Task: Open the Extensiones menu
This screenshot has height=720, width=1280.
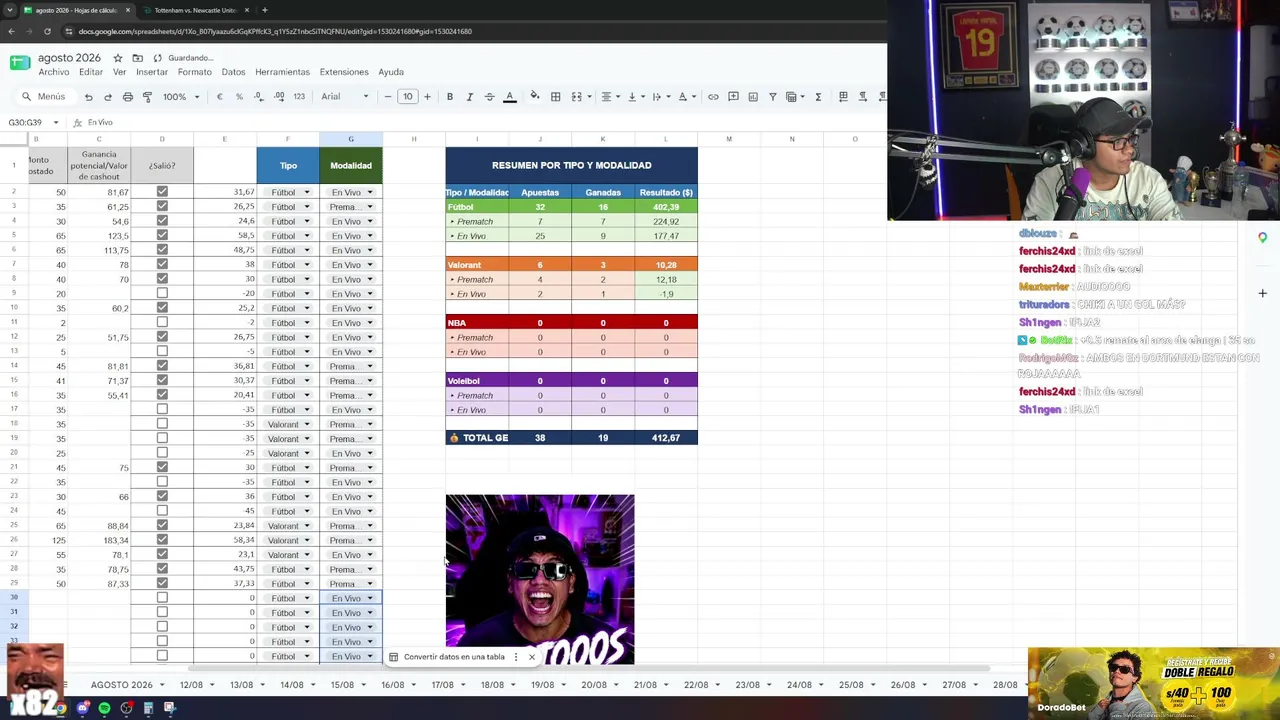Action: 344,72
